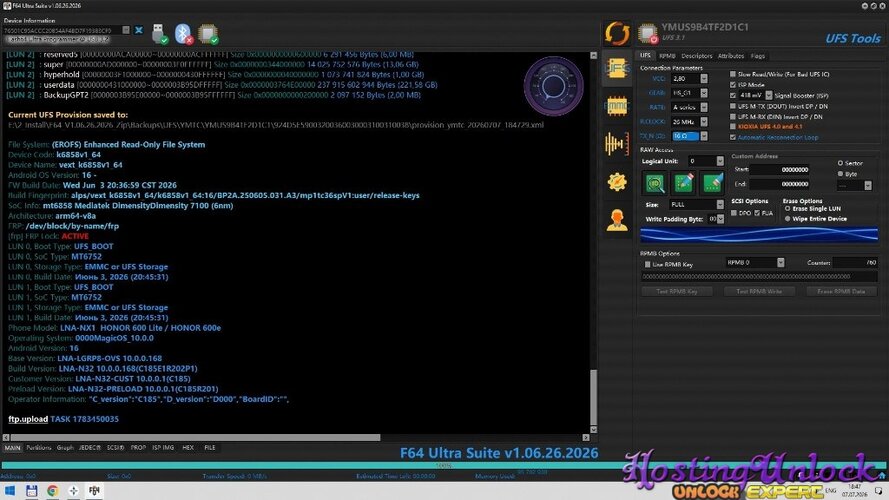Toggle the FUA SCSI option
889x500 pixels.
(757, 213)
